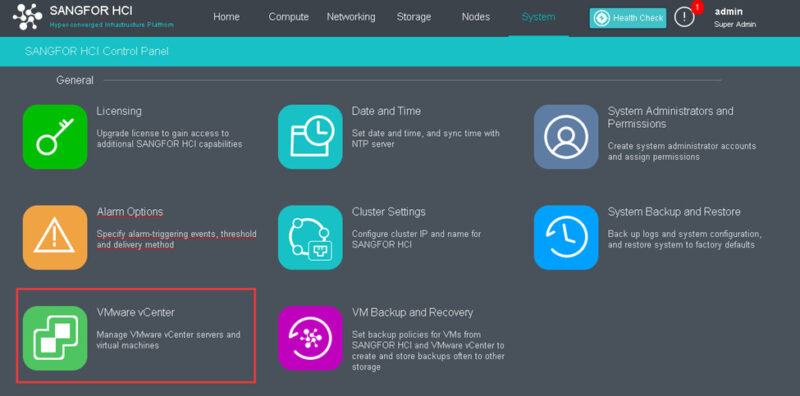This screenshot has height=396, width=800.
Task: Click the SANGFOR HCI logo icon
Action: (28, 17)
